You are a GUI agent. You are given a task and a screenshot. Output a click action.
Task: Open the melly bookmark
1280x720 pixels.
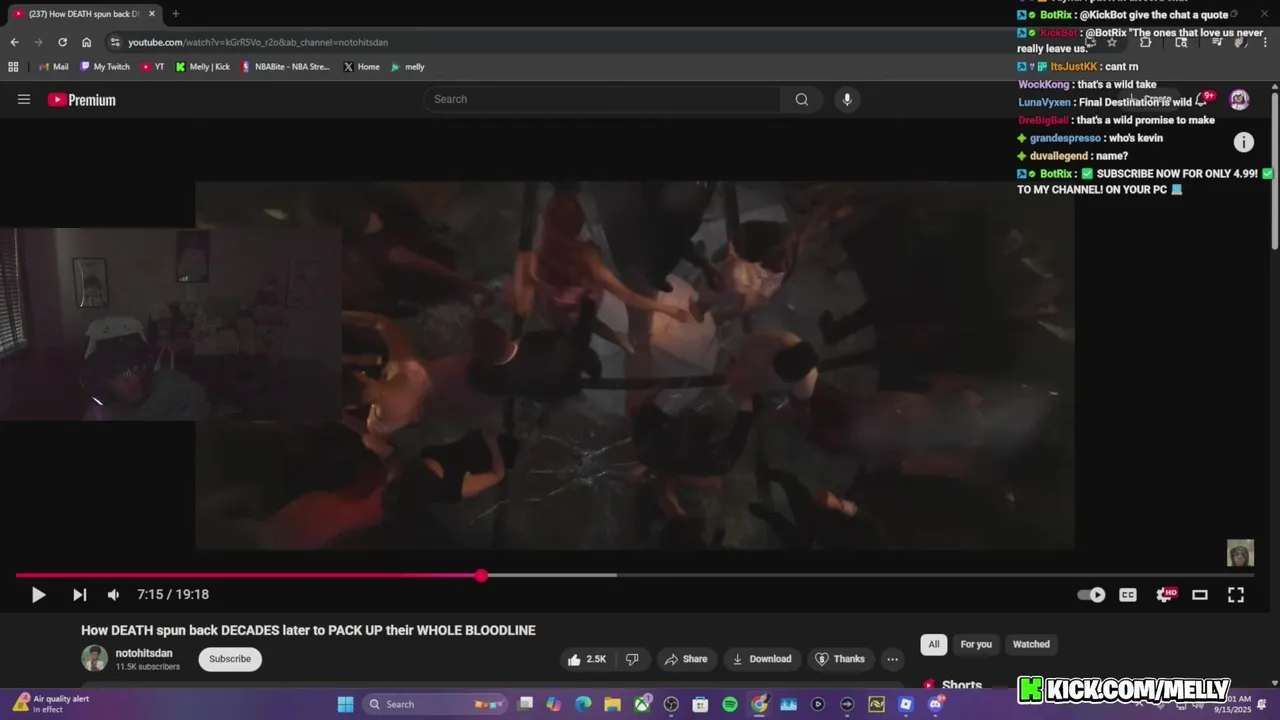(x=408, y=67)
